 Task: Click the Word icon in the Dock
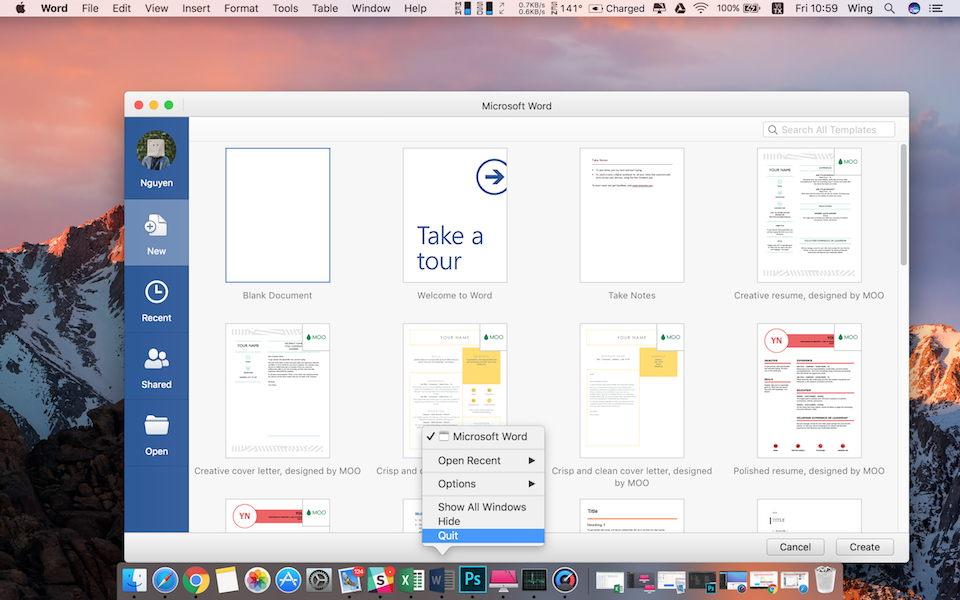click(x=441, y=579)
